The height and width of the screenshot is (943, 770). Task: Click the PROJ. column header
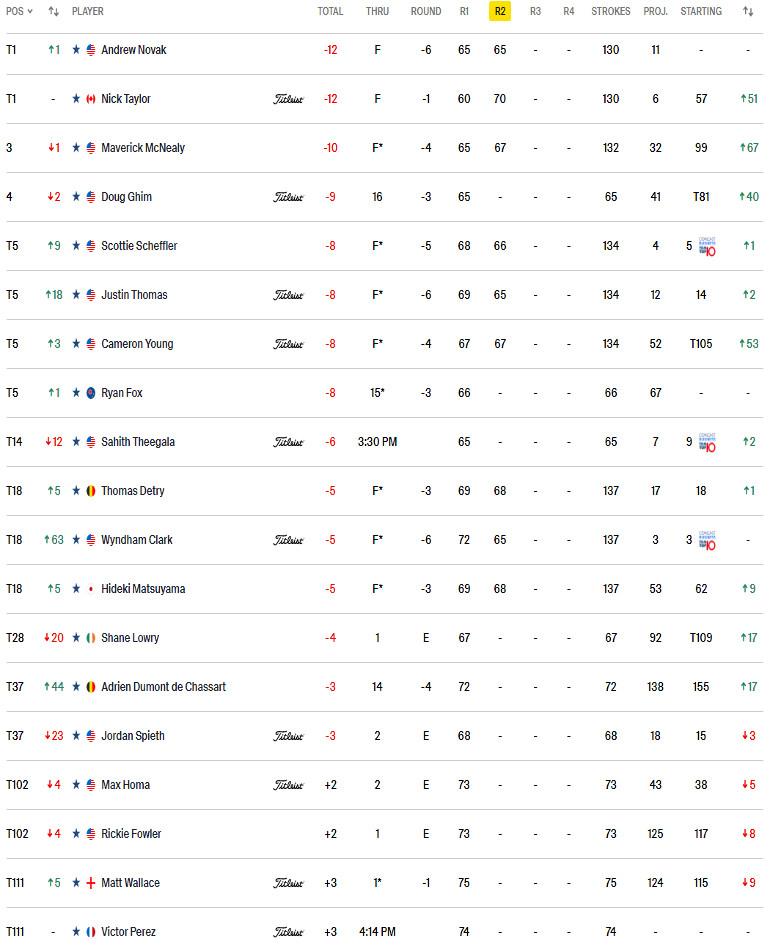pyautogui.click(x=656, y=11)
